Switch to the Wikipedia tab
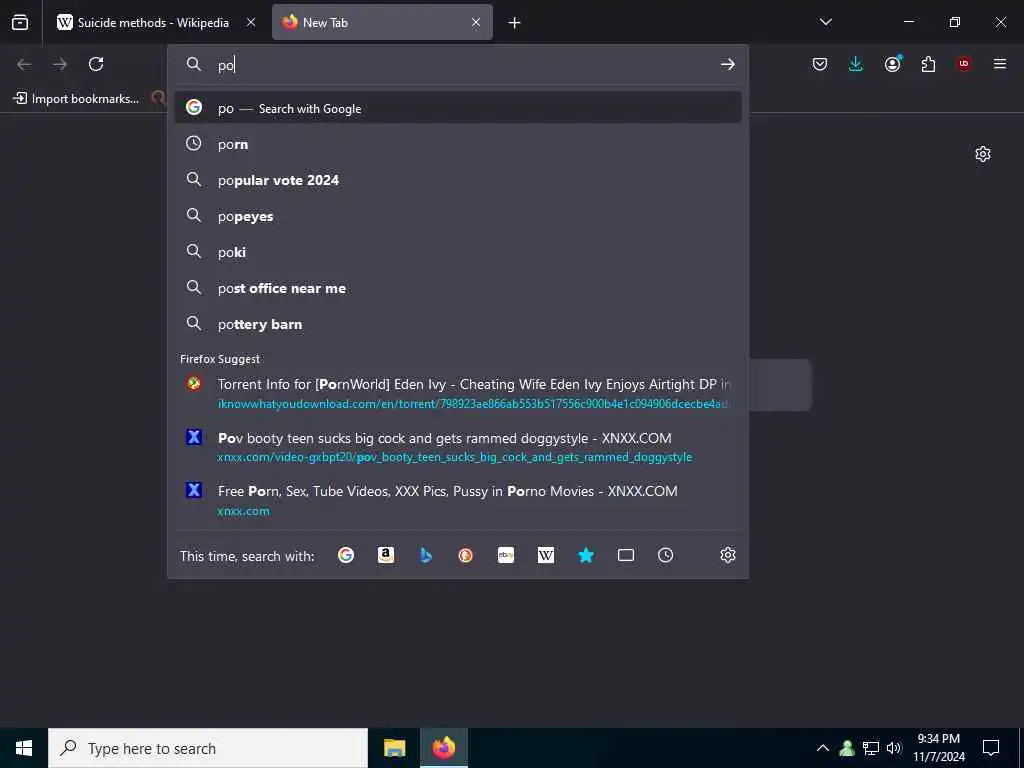The width and height of the screenshot is (1024, 768). 155,22
